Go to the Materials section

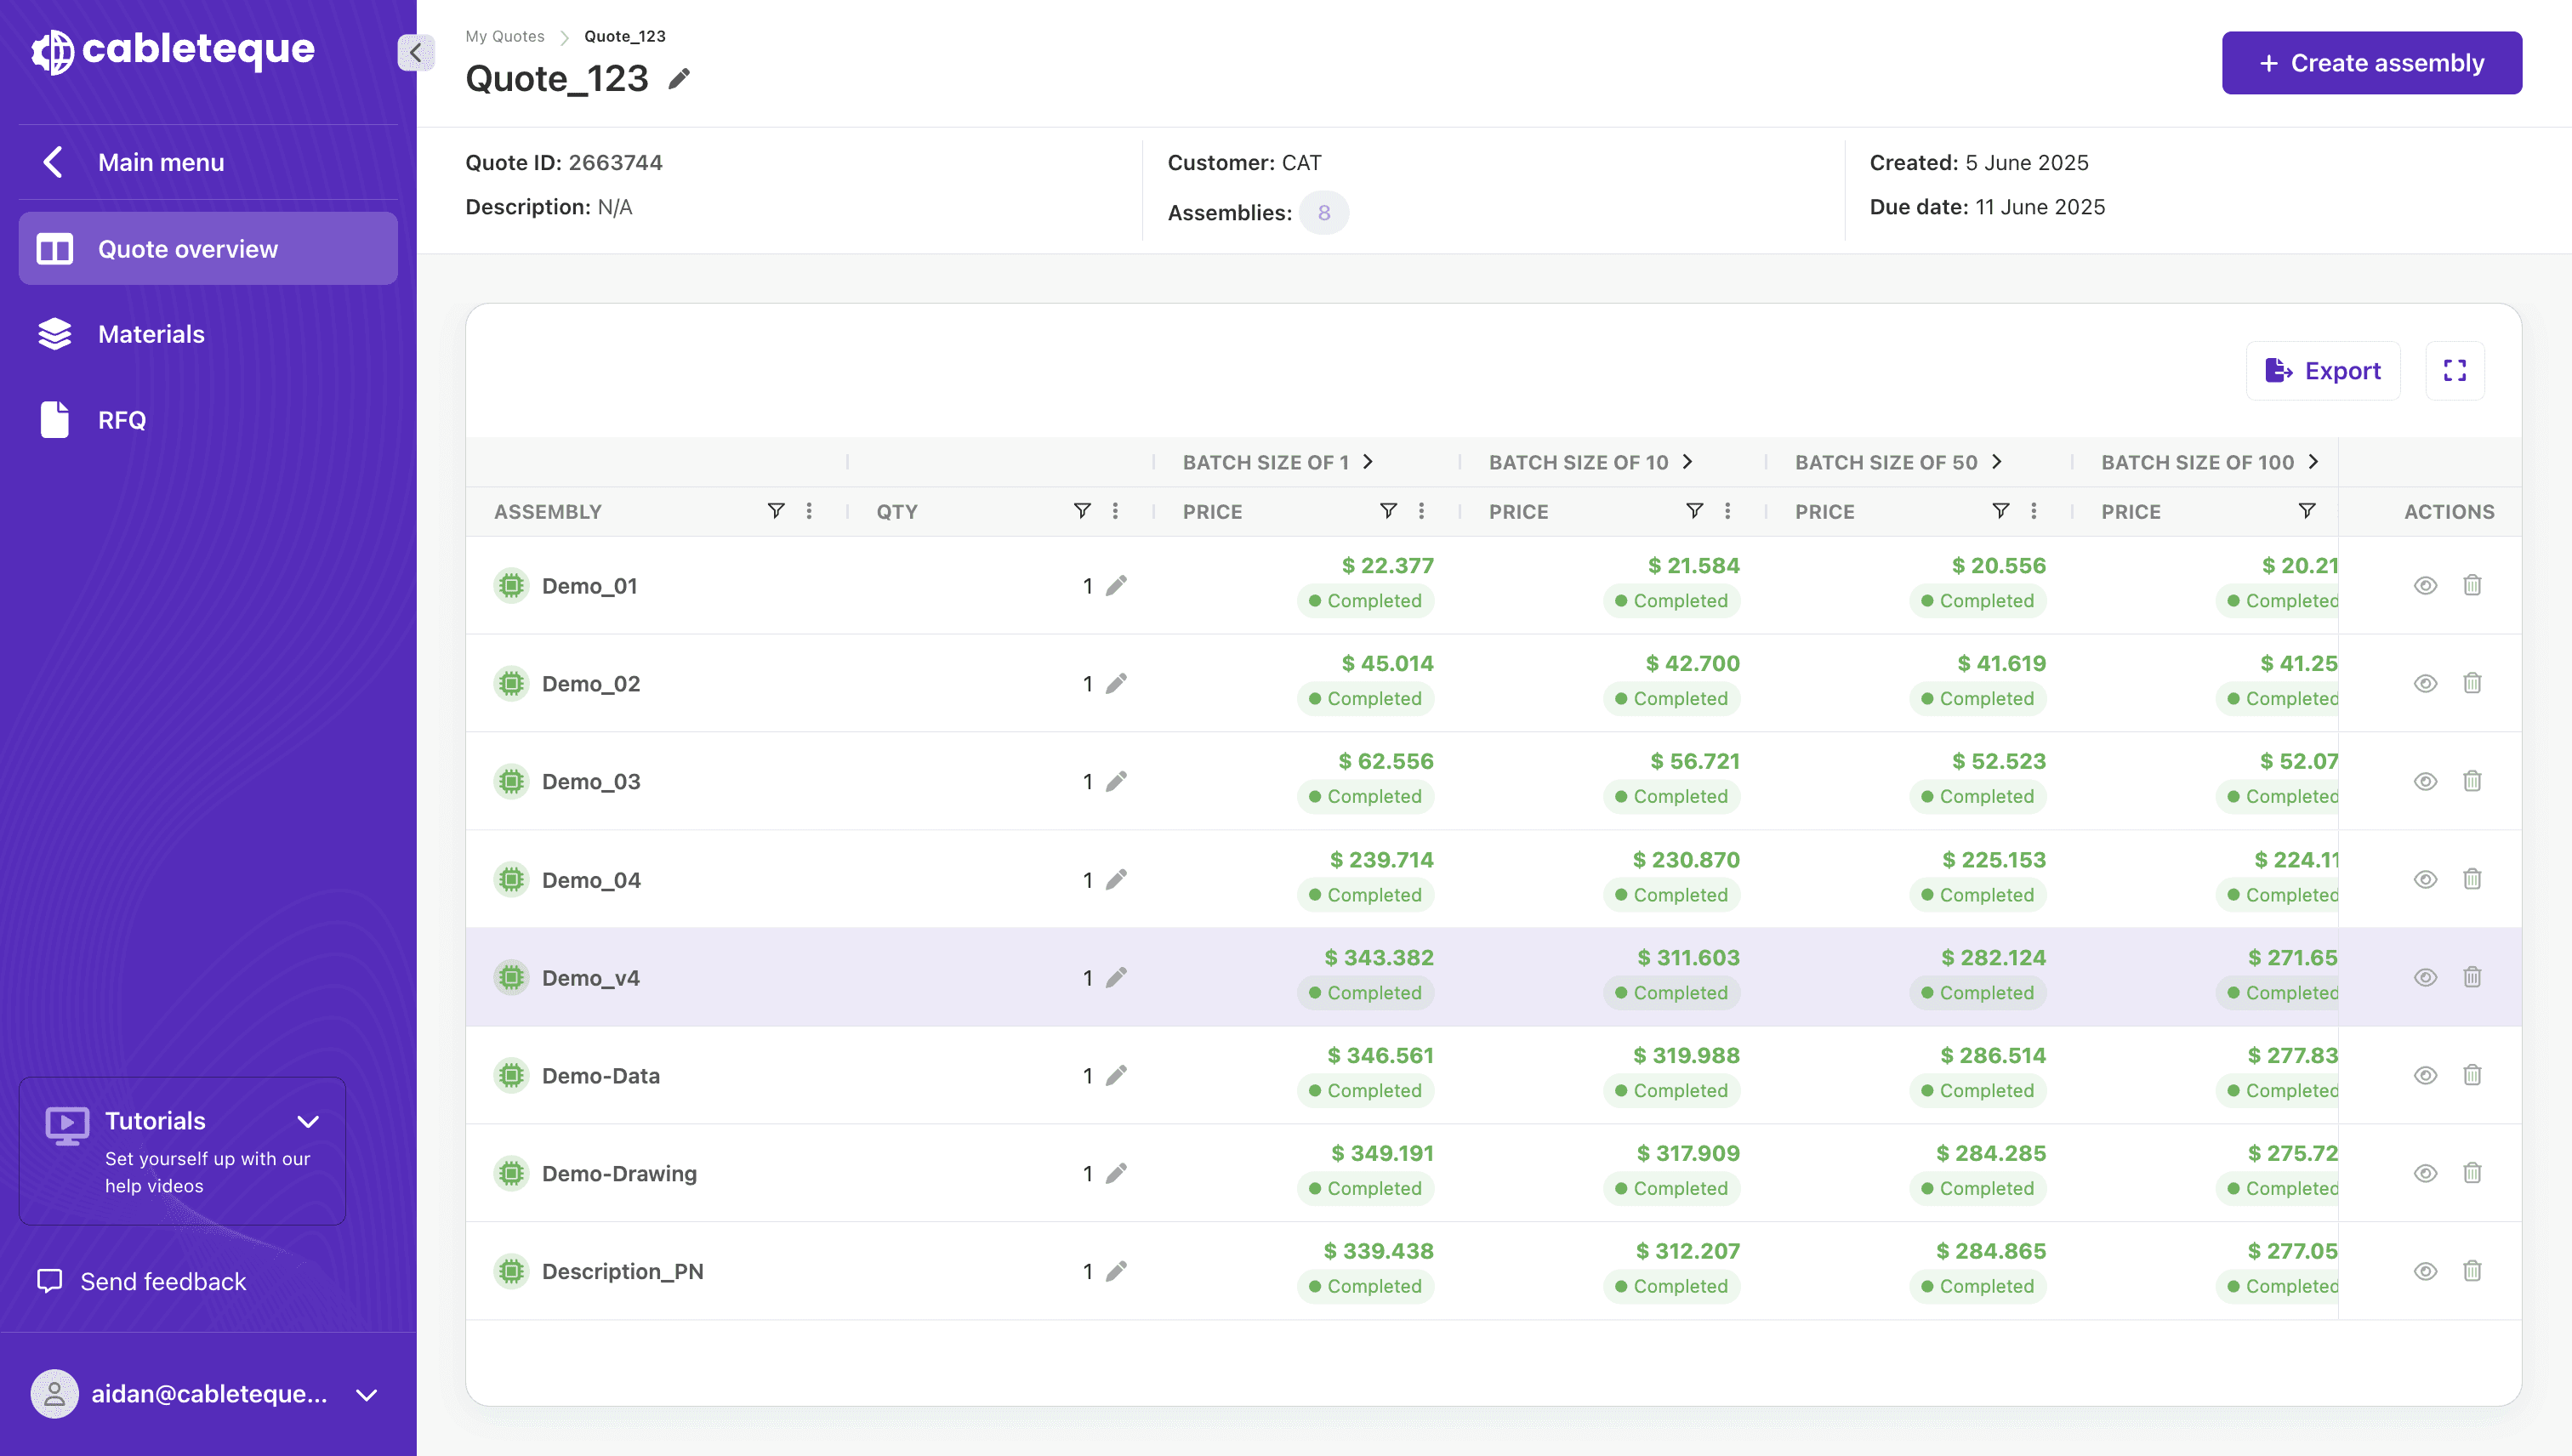[x=151, y=334]
